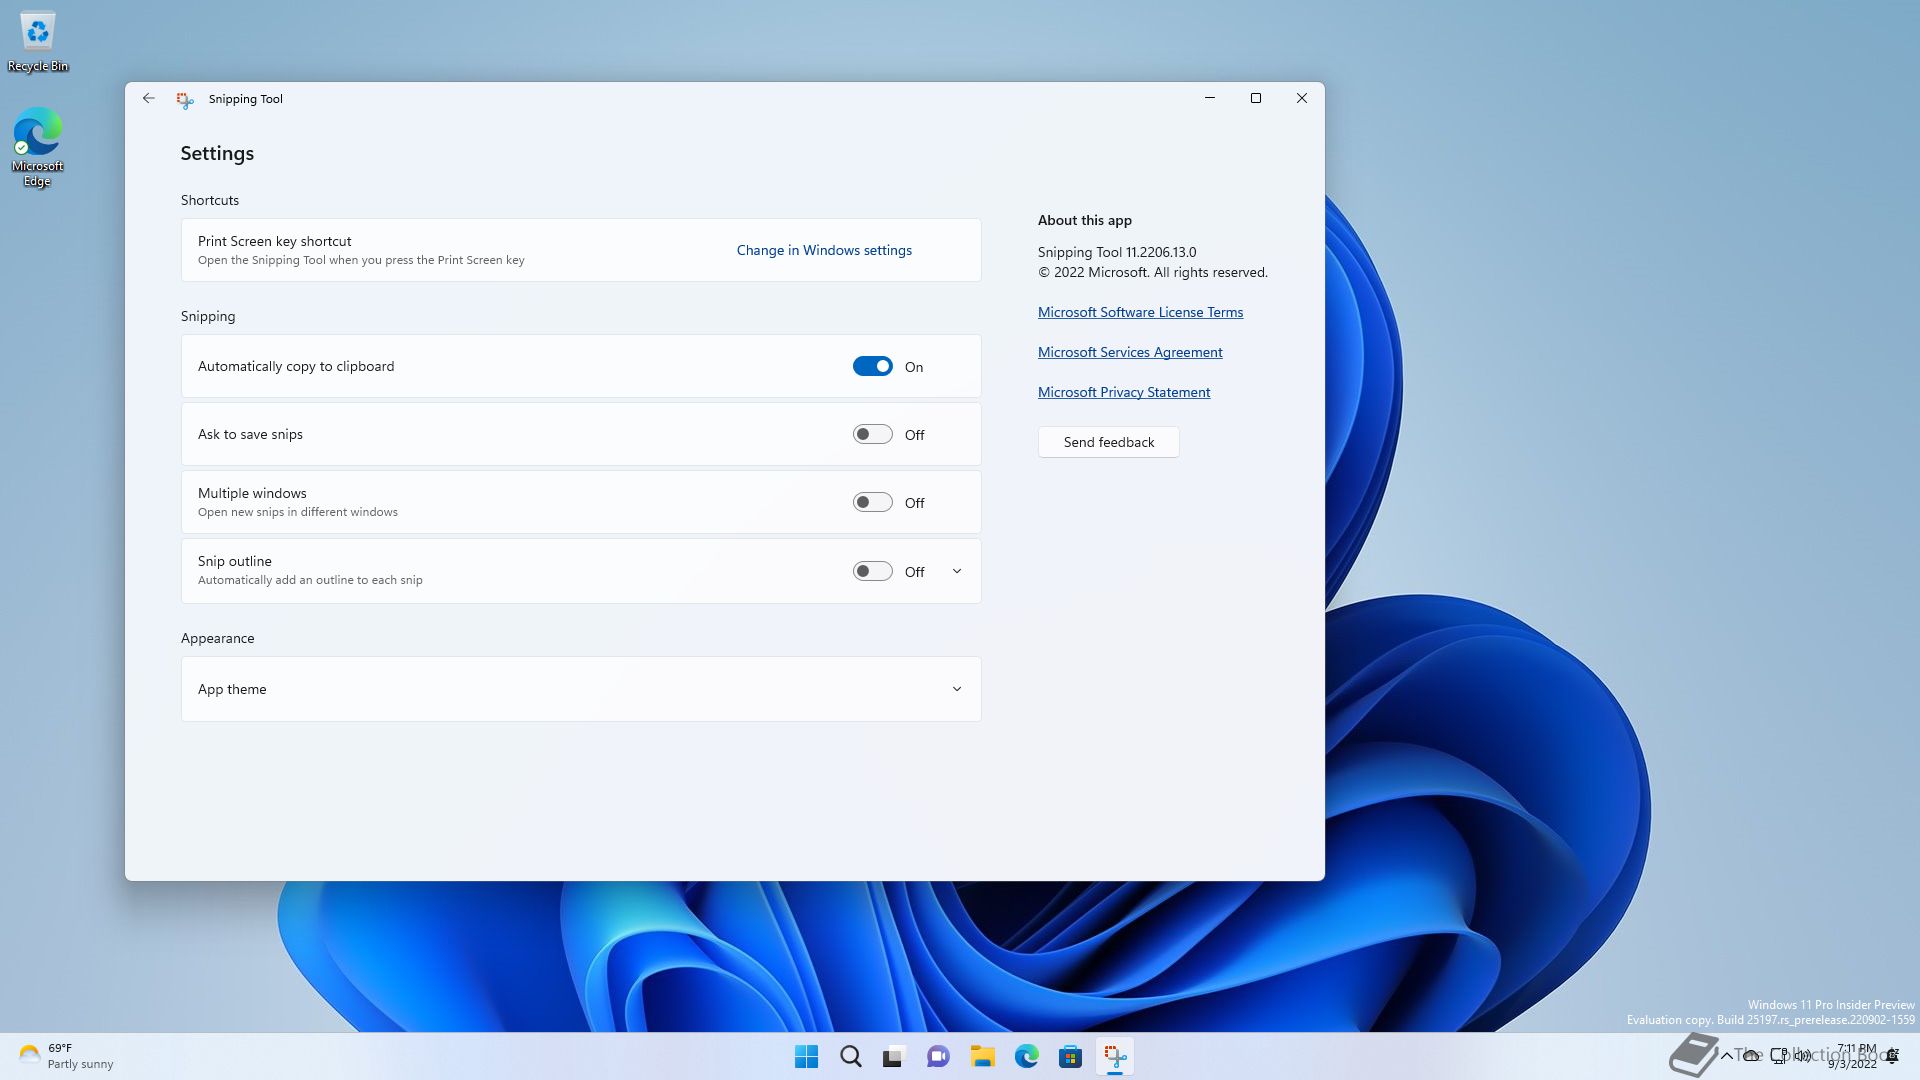Click the About this app heading
Screen dimensions: 1920x1080
1084,220
